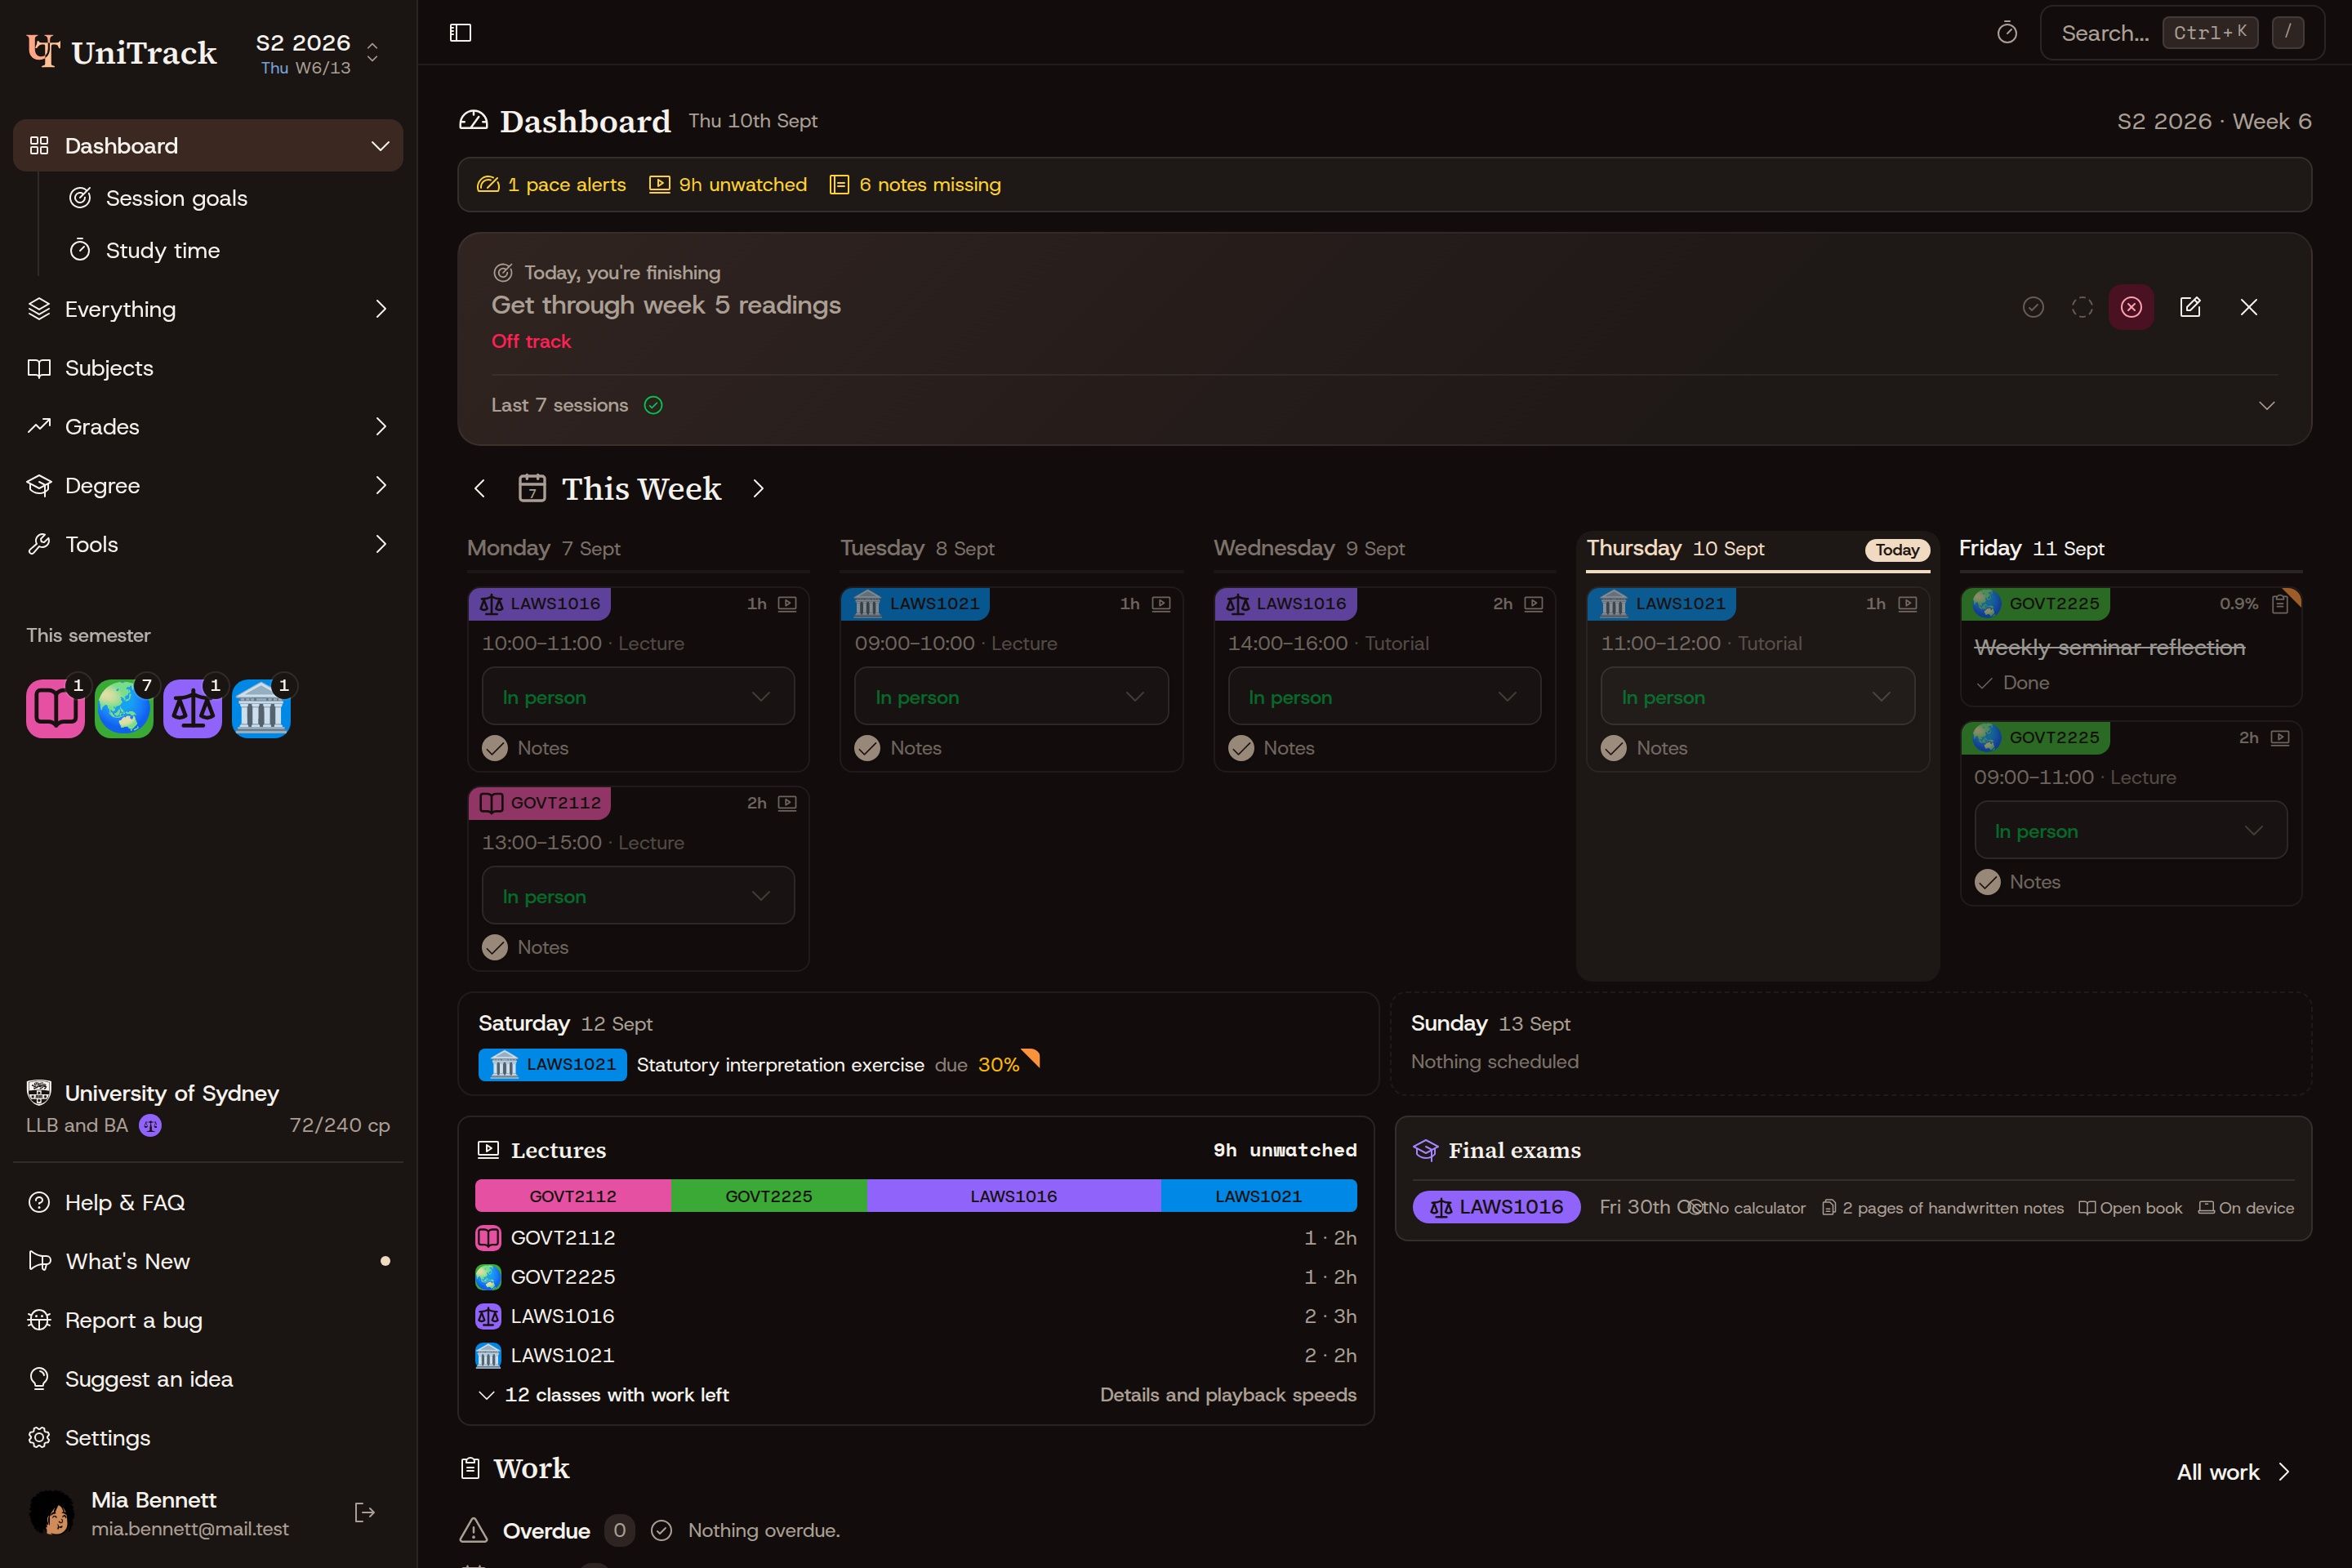
Task: Toggle Notes check for Thursday LAWS1021 tutorial
Action: [1614, 748]
